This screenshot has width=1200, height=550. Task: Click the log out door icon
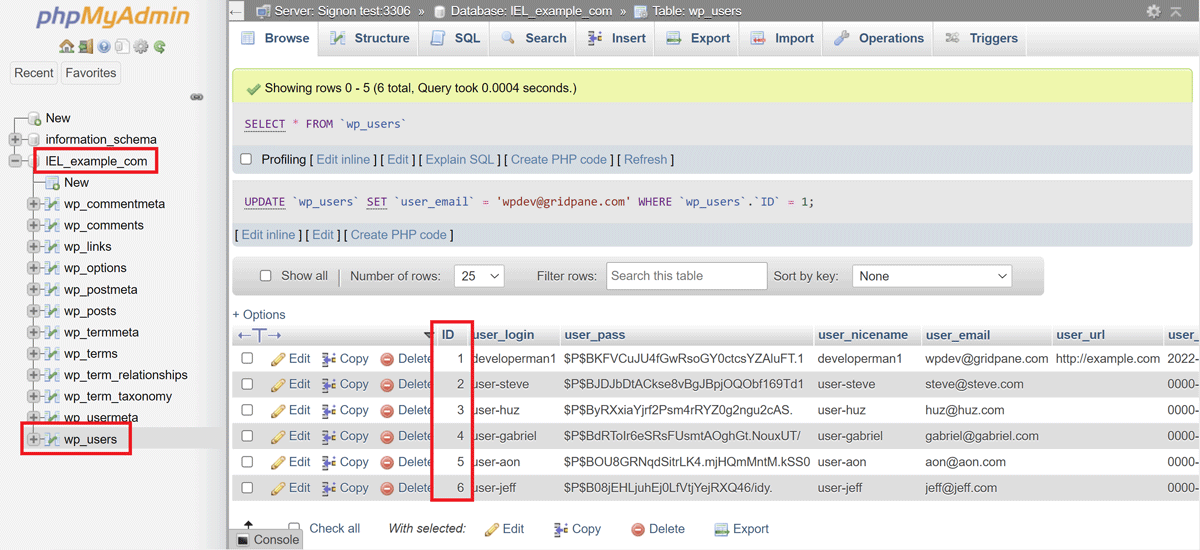coord(85,46)
